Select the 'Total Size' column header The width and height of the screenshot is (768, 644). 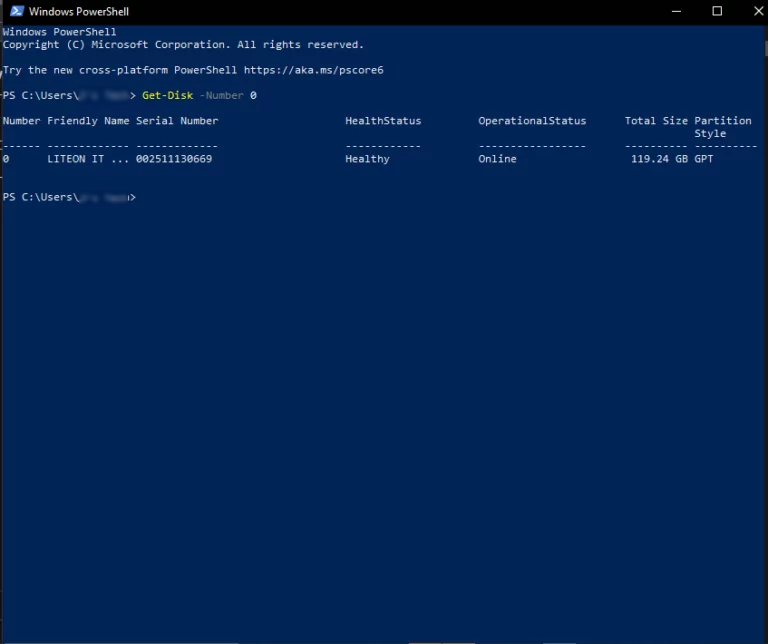[x=656, y=121]
